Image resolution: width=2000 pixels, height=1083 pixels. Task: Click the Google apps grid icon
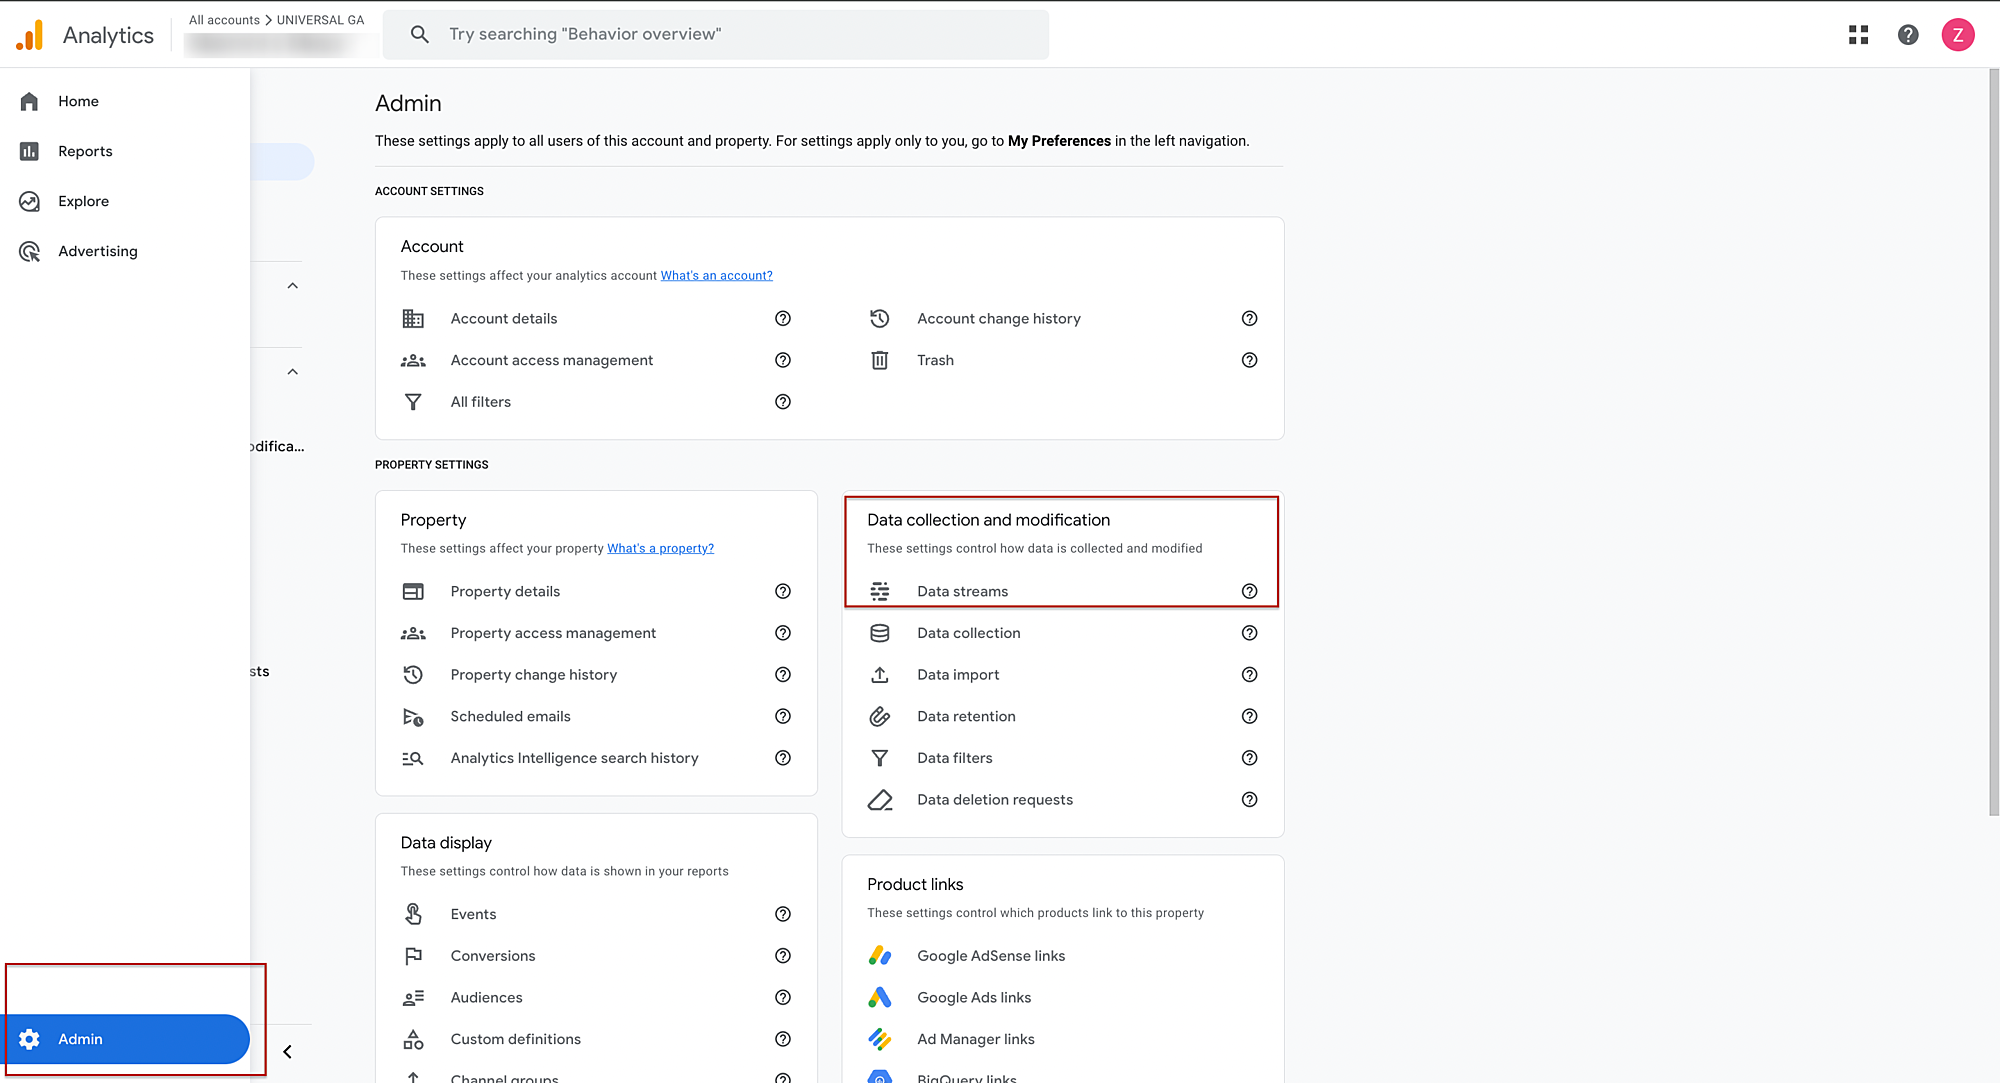click(1858, 35)
